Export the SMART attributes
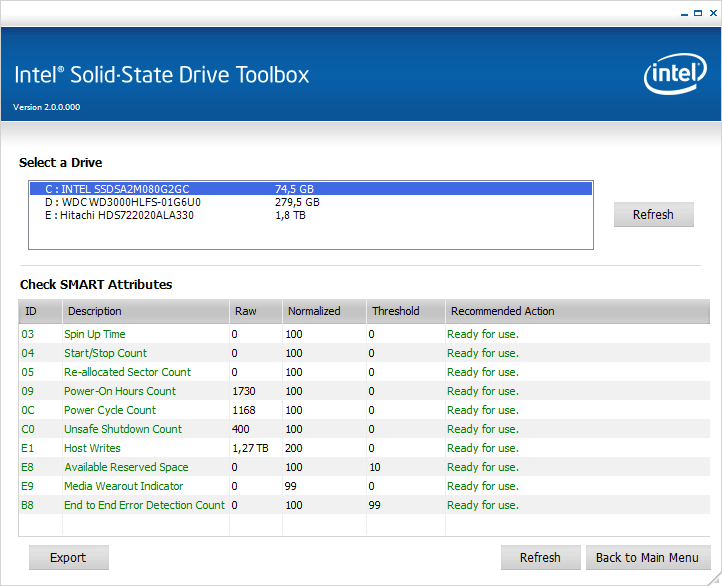 click(x=69, y=557)
